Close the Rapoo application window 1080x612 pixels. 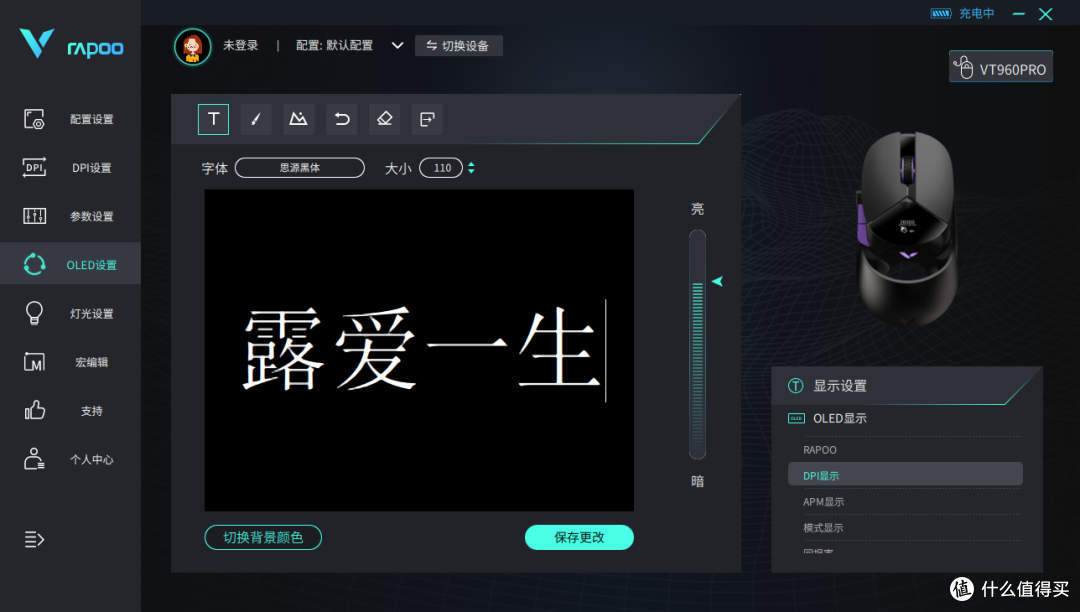pyautogui.click(x=1046, y=14)
